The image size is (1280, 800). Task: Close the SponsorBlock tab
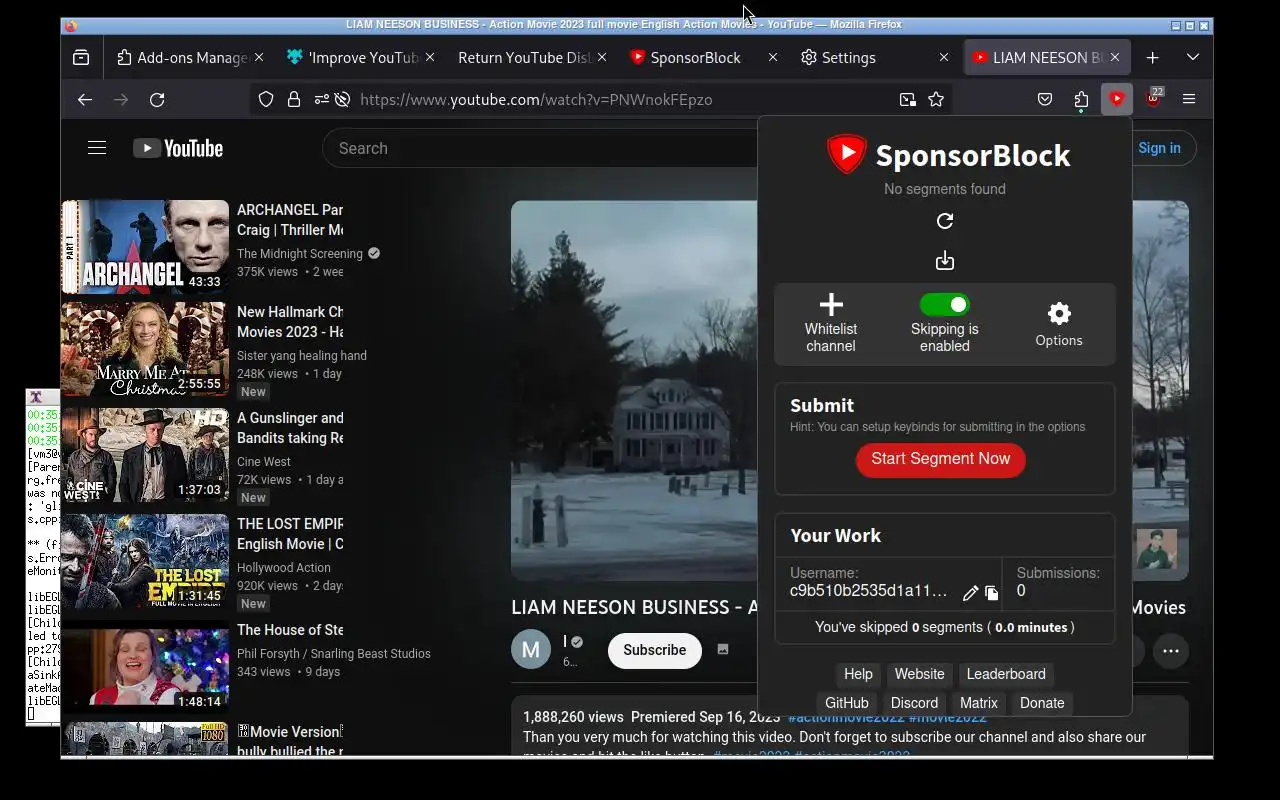pyautogui.click(x=772, y=58)
